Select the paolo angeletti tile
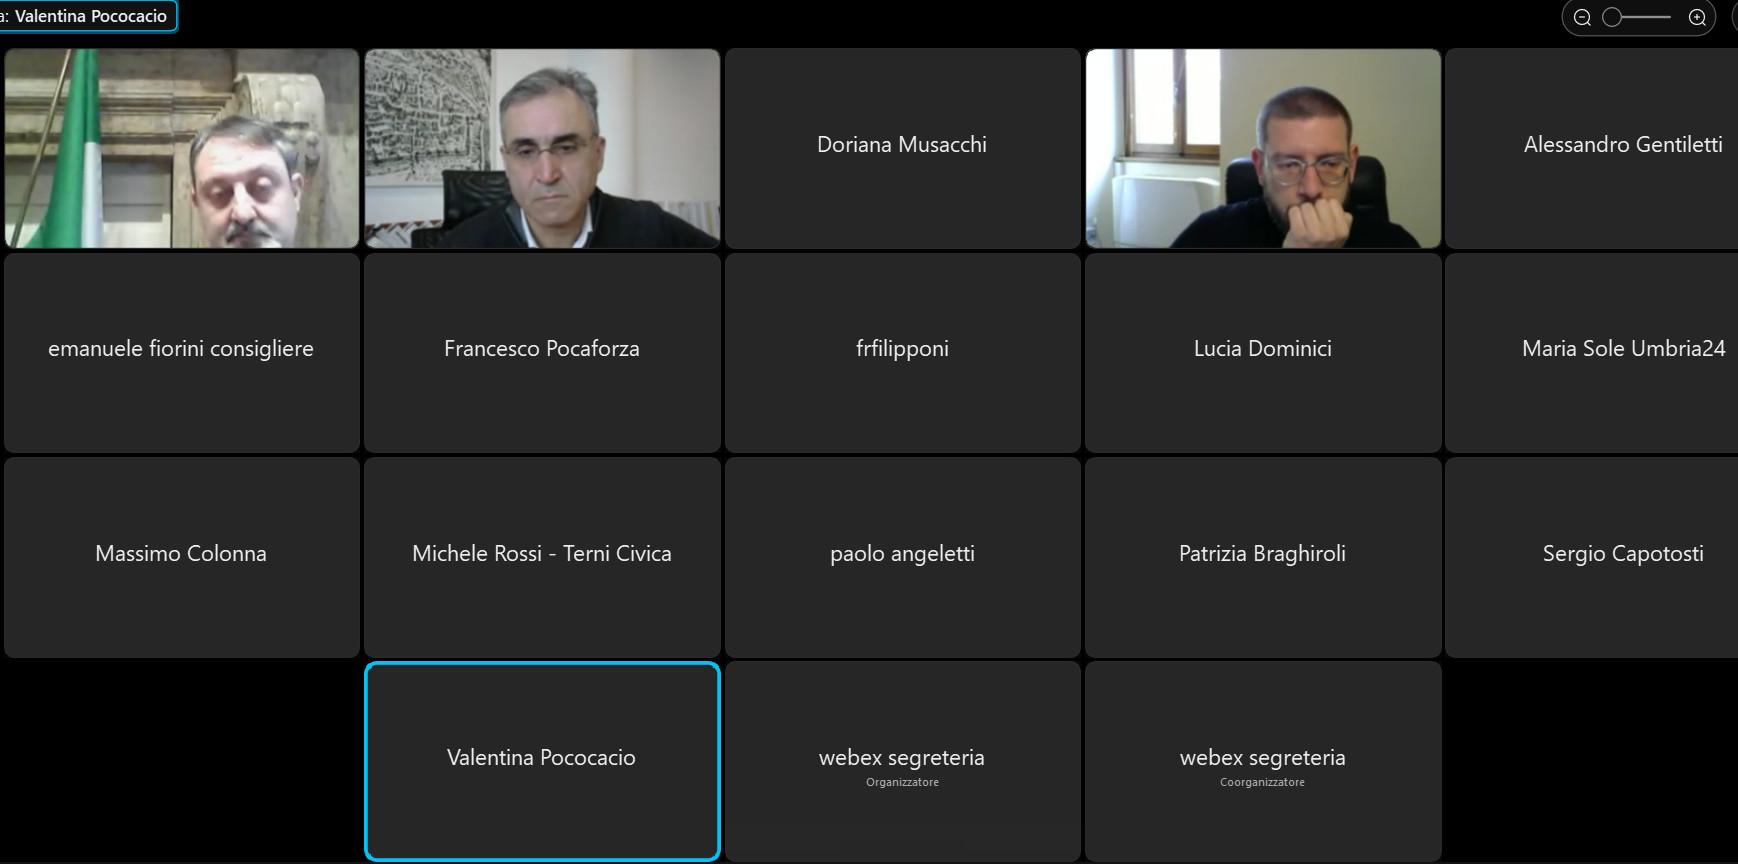 902,557
